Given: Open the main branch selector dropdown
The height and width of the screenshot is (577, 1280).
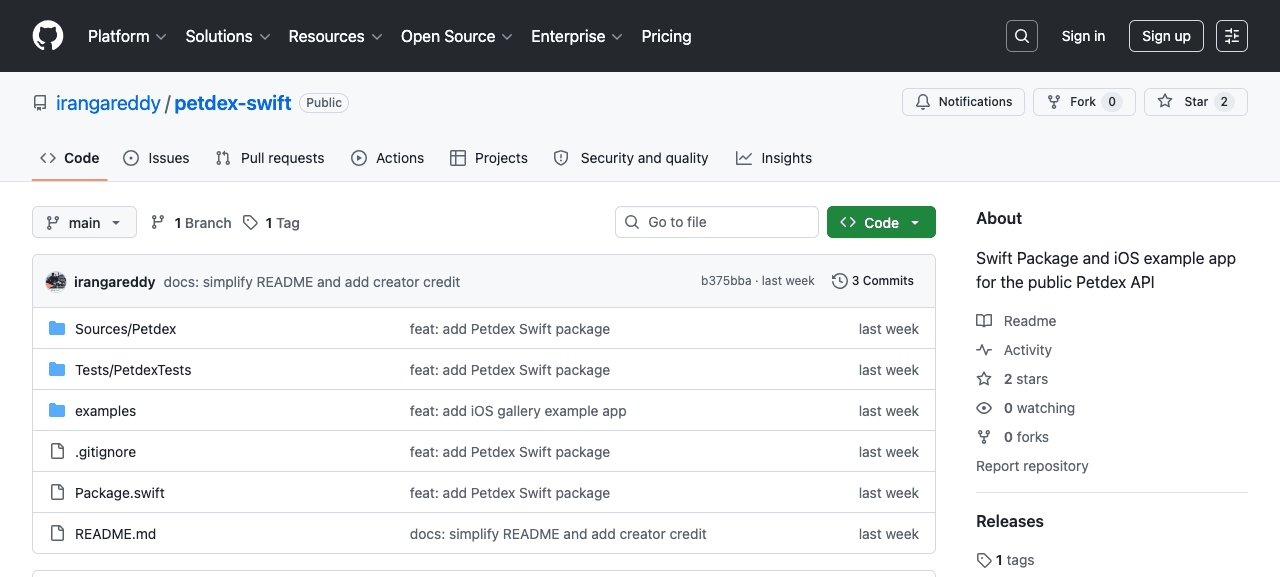Looking at the screenshot, I should (84, 222).
